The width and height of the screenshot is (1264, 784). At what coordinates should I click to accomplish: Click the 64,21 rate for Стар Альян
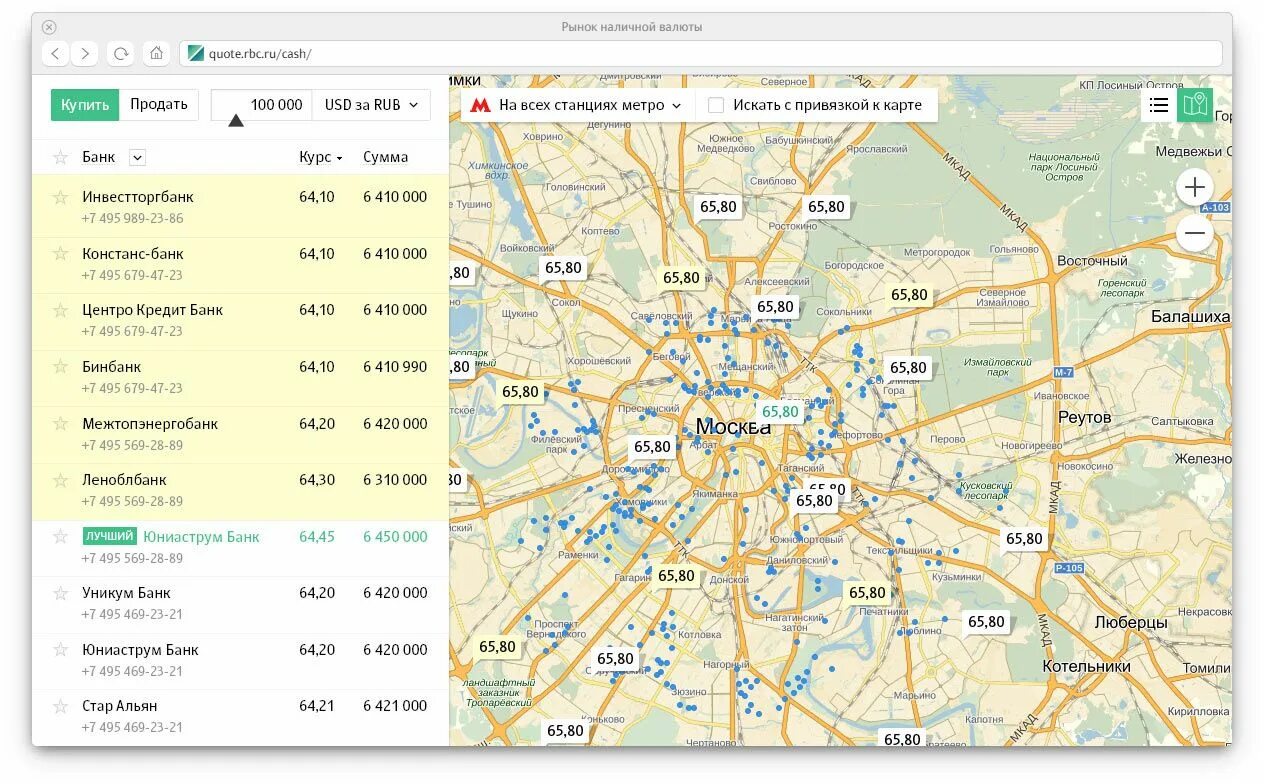[317, 706]
